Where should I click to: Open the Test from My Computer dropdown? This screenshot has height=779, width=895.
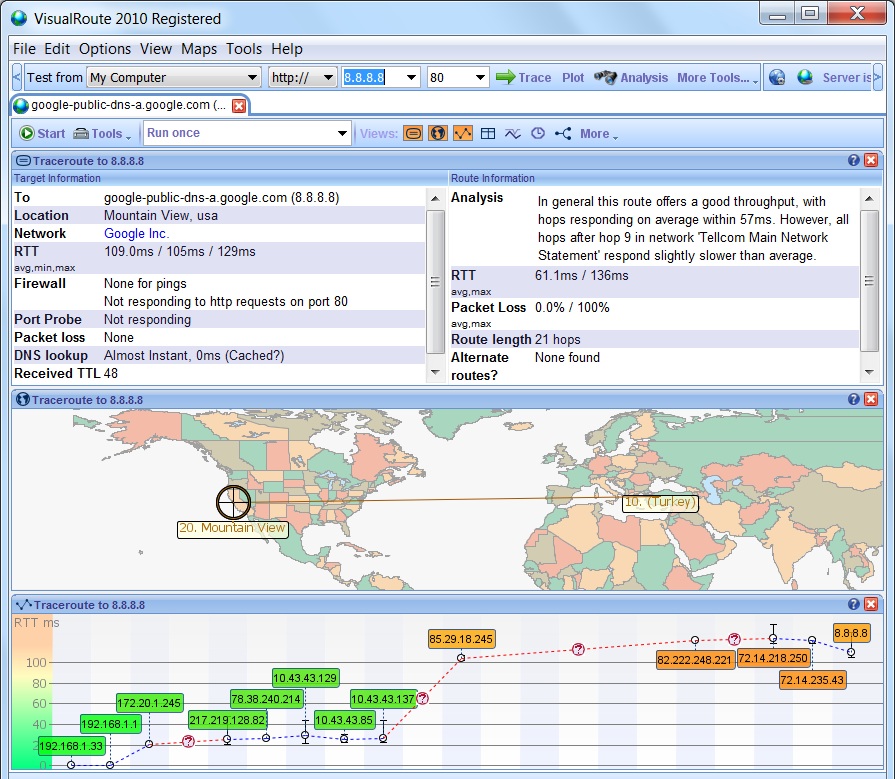click(174, 78)
